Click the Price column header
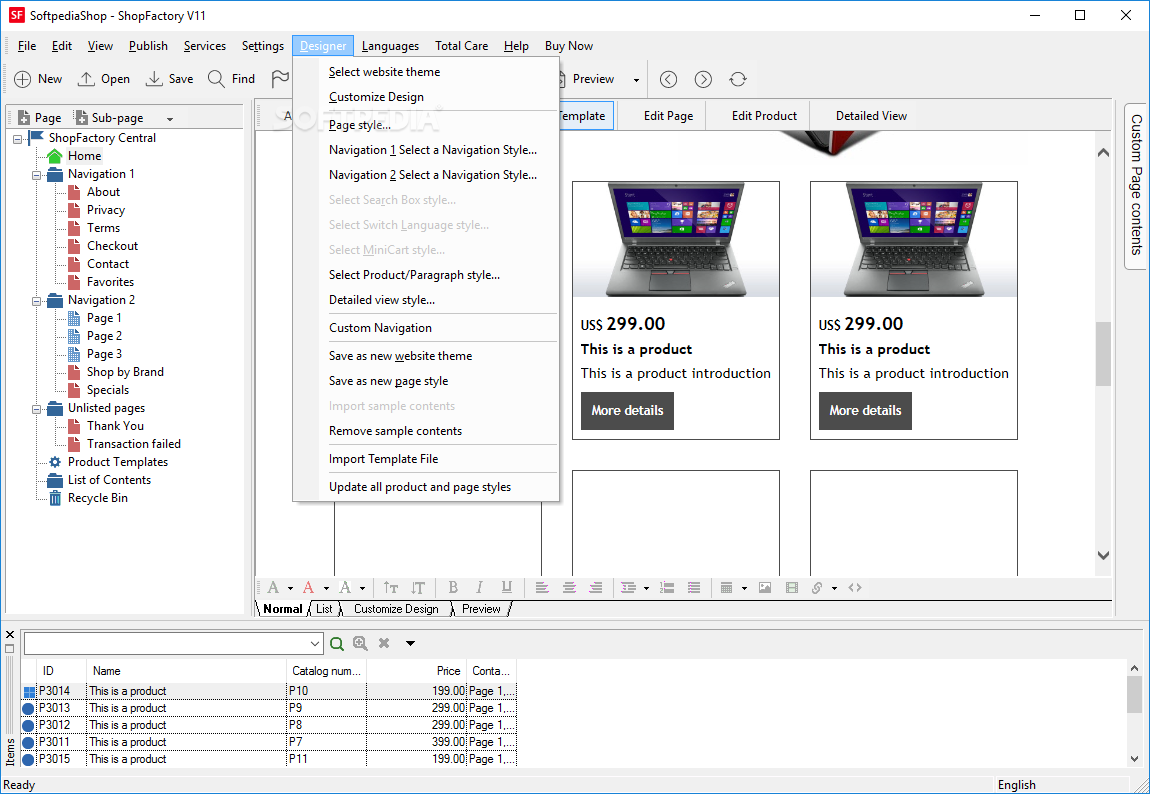The image size is (1150, 794). pos(416,671)
